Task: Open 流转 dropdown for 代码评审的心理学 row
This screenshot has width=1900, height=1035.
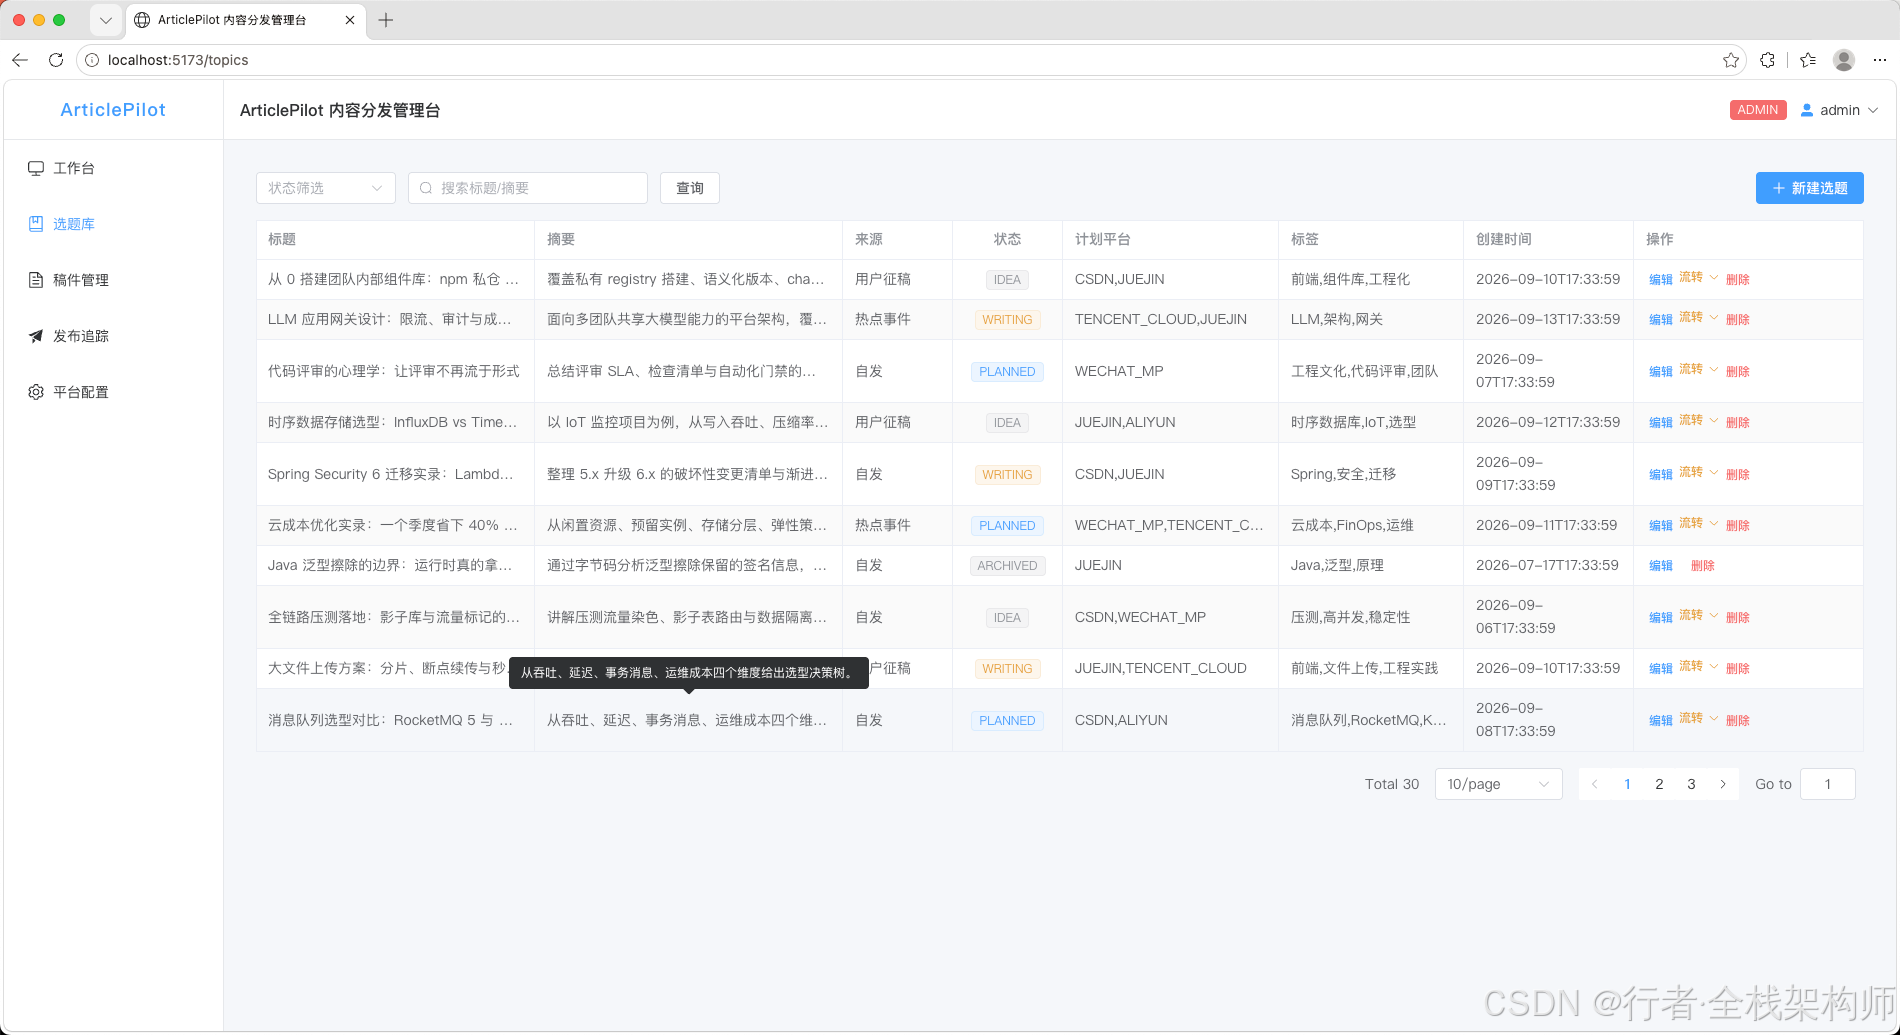Action: click(x=1698, y=370)
